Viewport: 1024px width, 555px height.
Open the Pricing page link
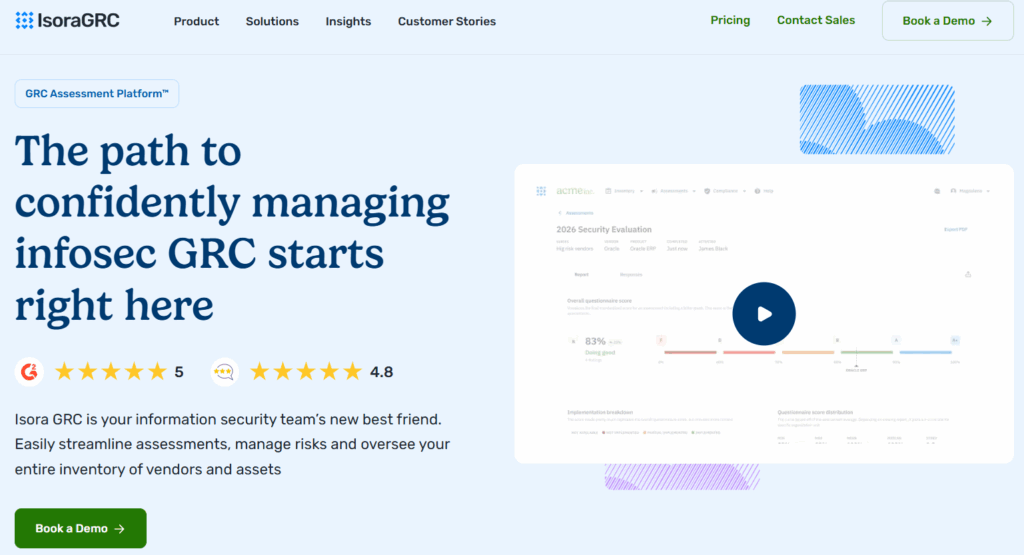(x=730, y=20)
